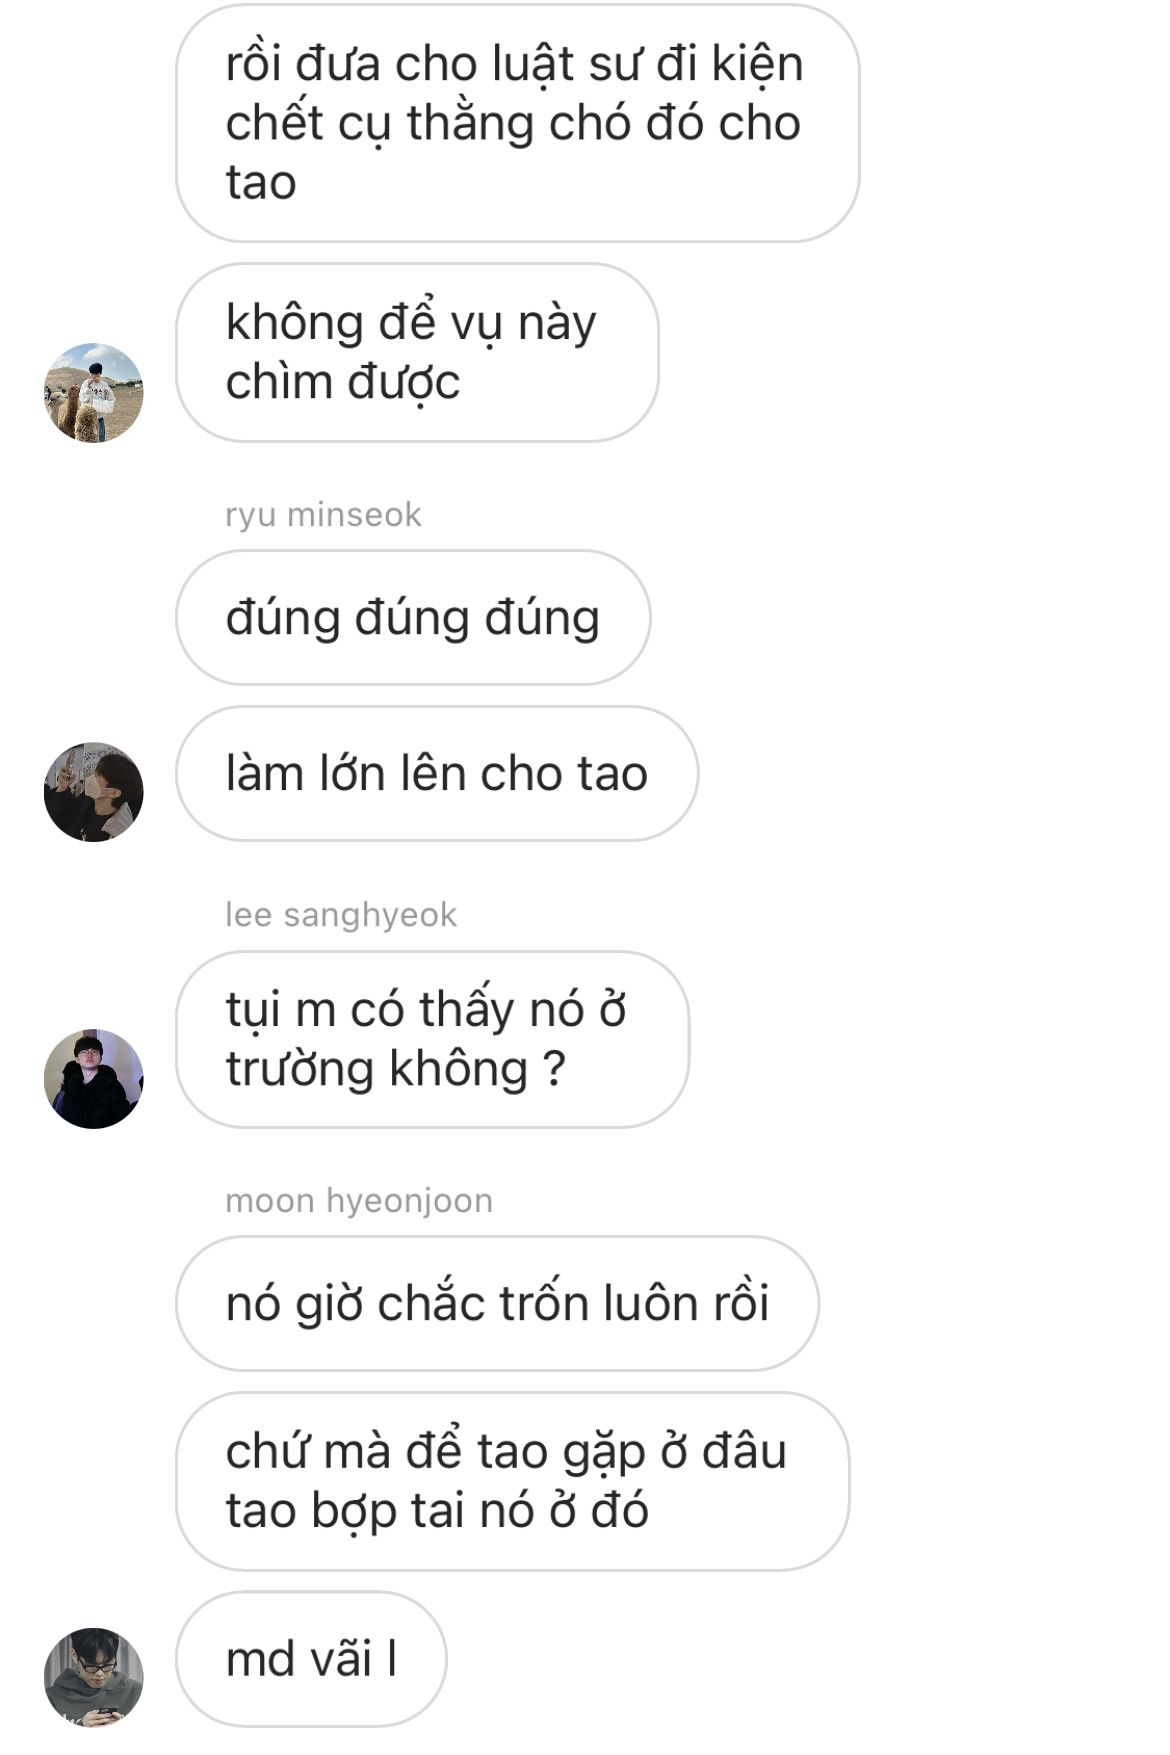Screen dimensions: 1170x1755
Task: Select the 'tụi m có thấy nó' message bubble
Action: point(433,1039)
